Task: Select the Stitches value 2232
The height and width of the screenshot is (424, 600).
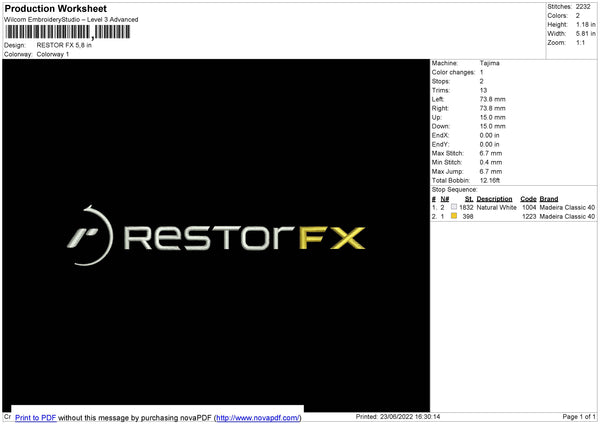Action: (x=583, y=7)
